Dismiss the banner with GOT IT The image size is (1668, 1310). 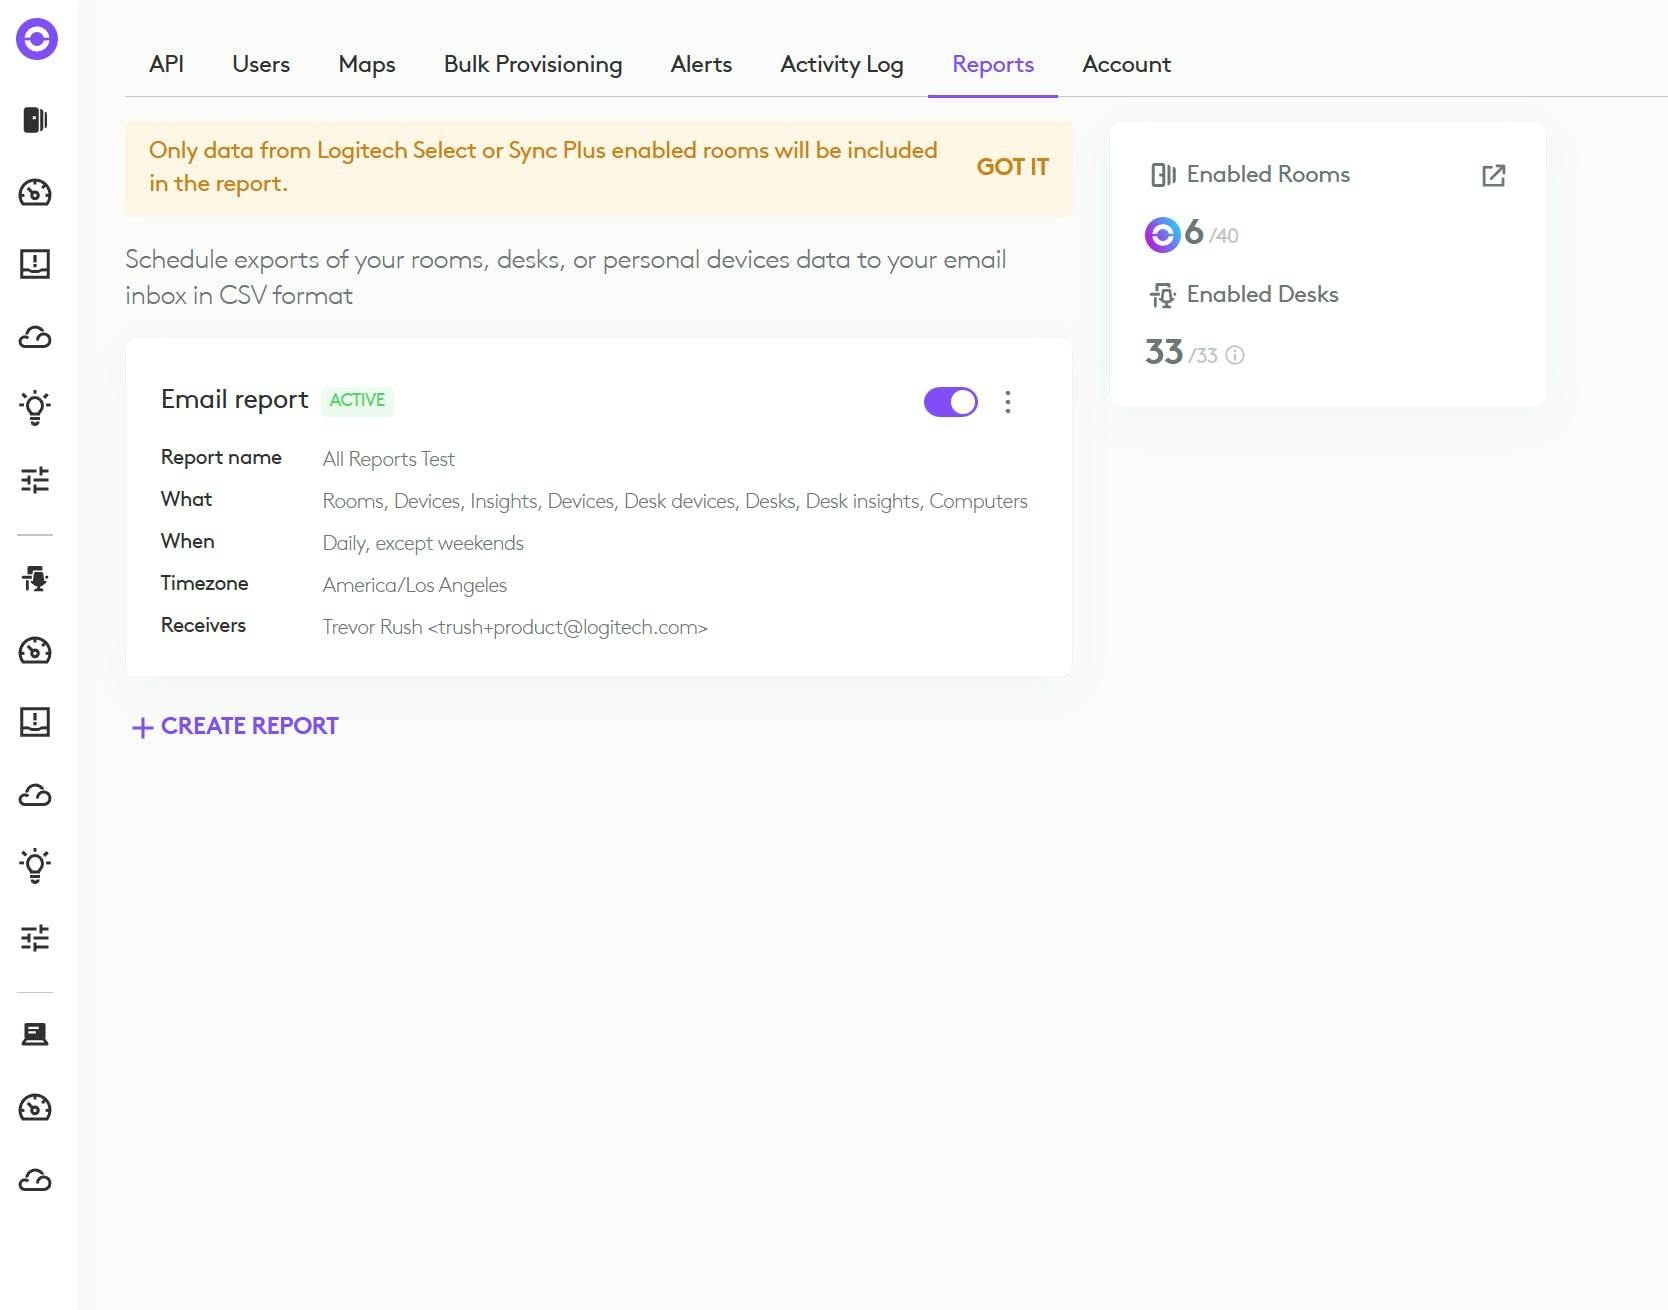coord(1012,167)
